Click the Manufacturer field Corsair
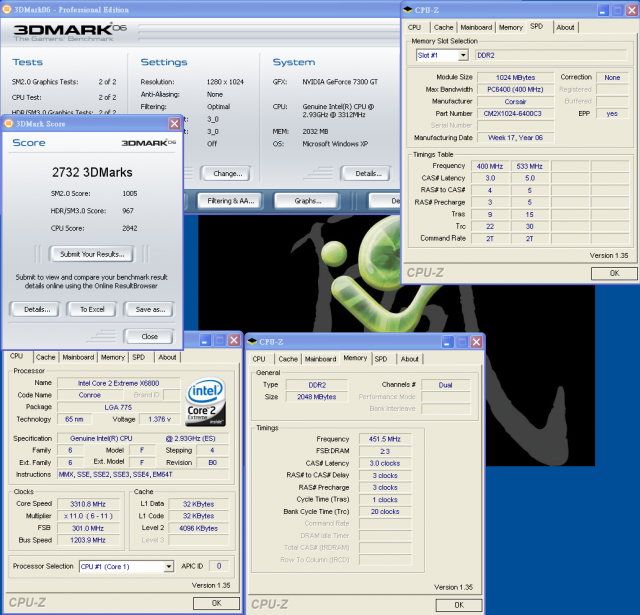The height and width of the screenshot is (615, 640). pyautogui.click(x=516, y=102)
